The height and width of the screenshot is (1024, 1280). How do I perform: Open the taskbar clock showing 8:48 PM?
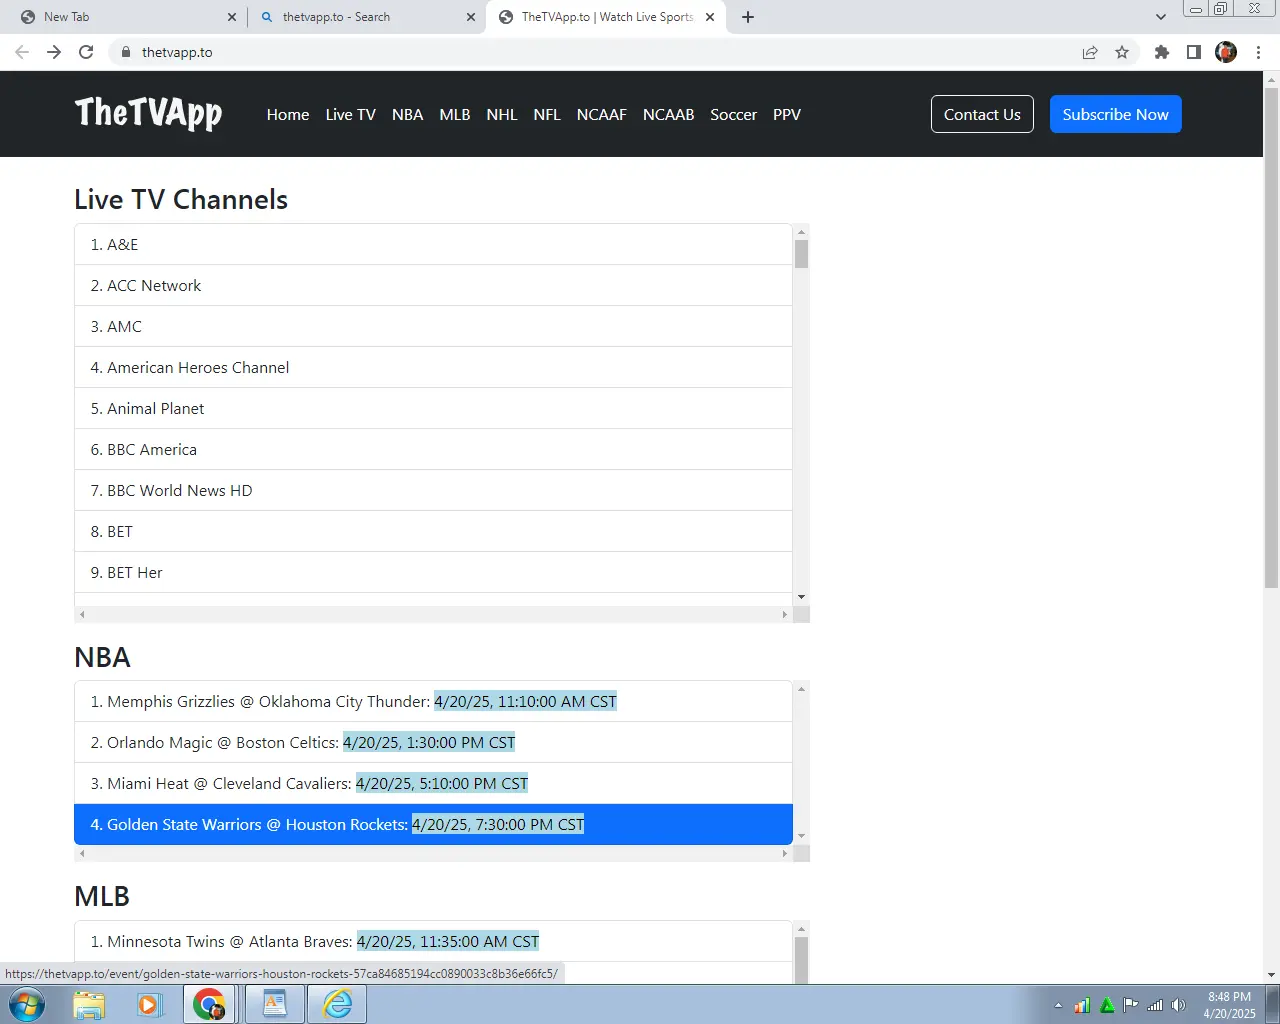point(1229,1005)
